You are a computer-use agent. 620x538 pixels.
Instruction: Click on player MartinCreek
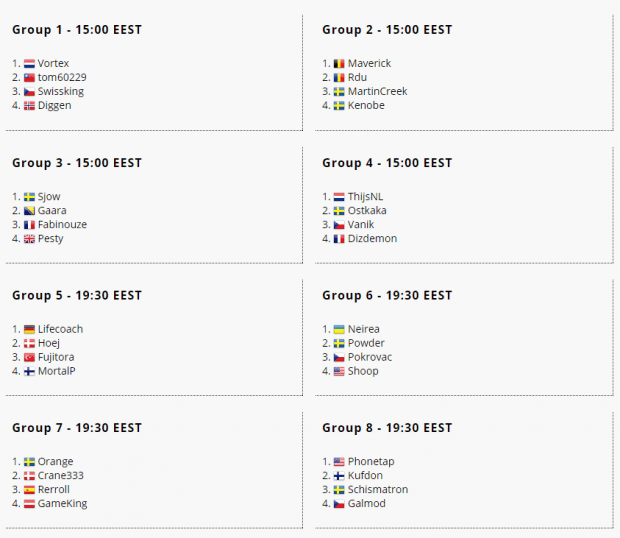[x=377, y=91]
